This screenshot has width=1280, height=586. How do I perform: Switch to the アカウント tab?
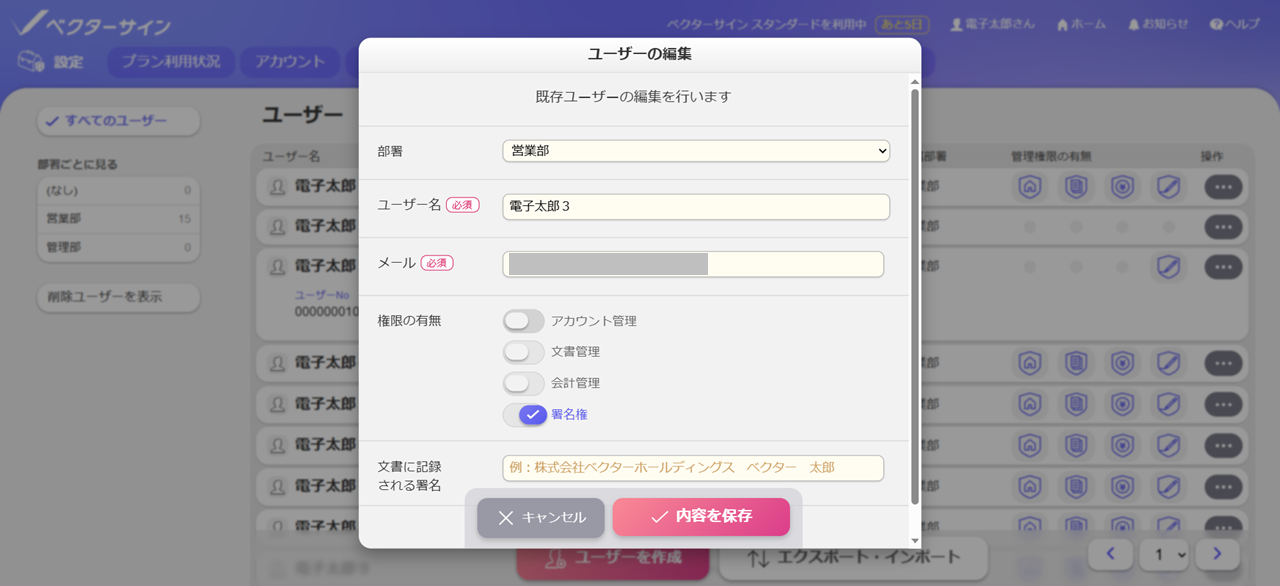(290, 62)
